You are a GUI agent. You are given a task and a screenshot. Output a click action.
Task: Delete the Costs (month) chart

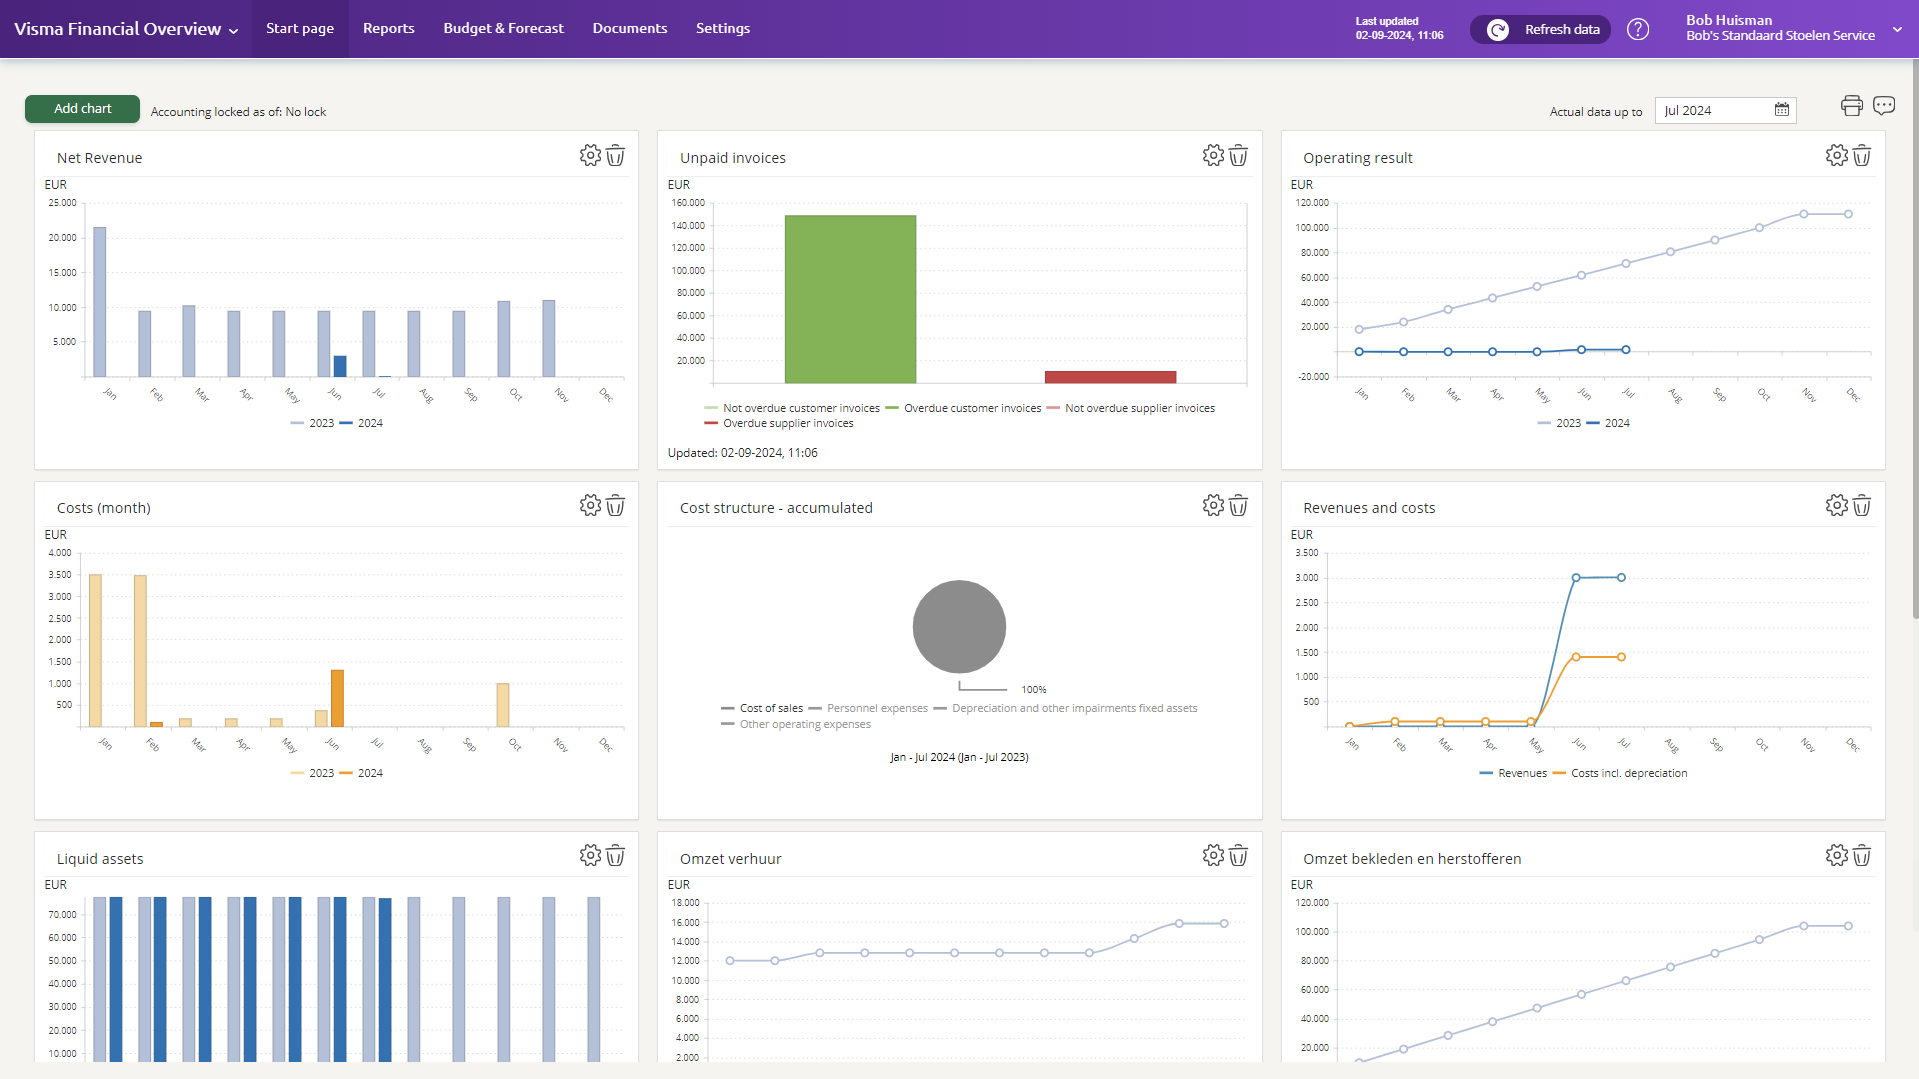[x=616, y=506]
